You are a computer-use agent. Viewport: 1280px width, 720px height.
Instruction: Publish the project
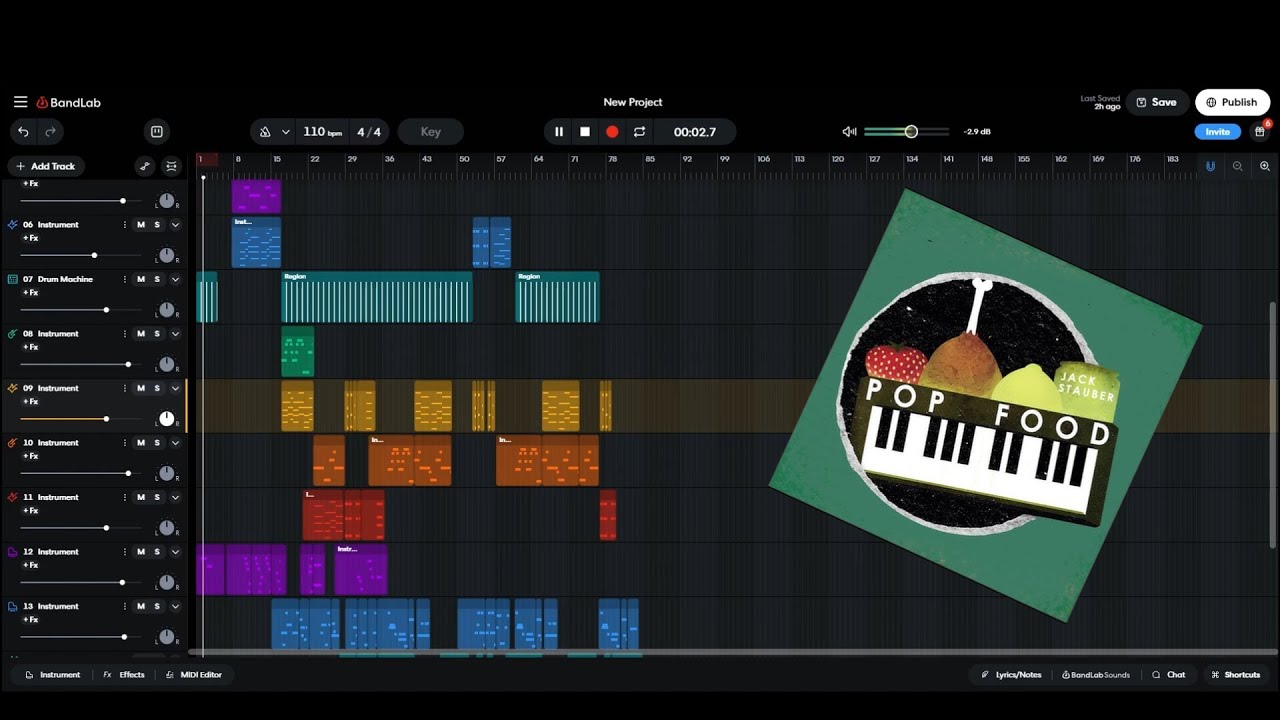click(x=1232, y=102)
